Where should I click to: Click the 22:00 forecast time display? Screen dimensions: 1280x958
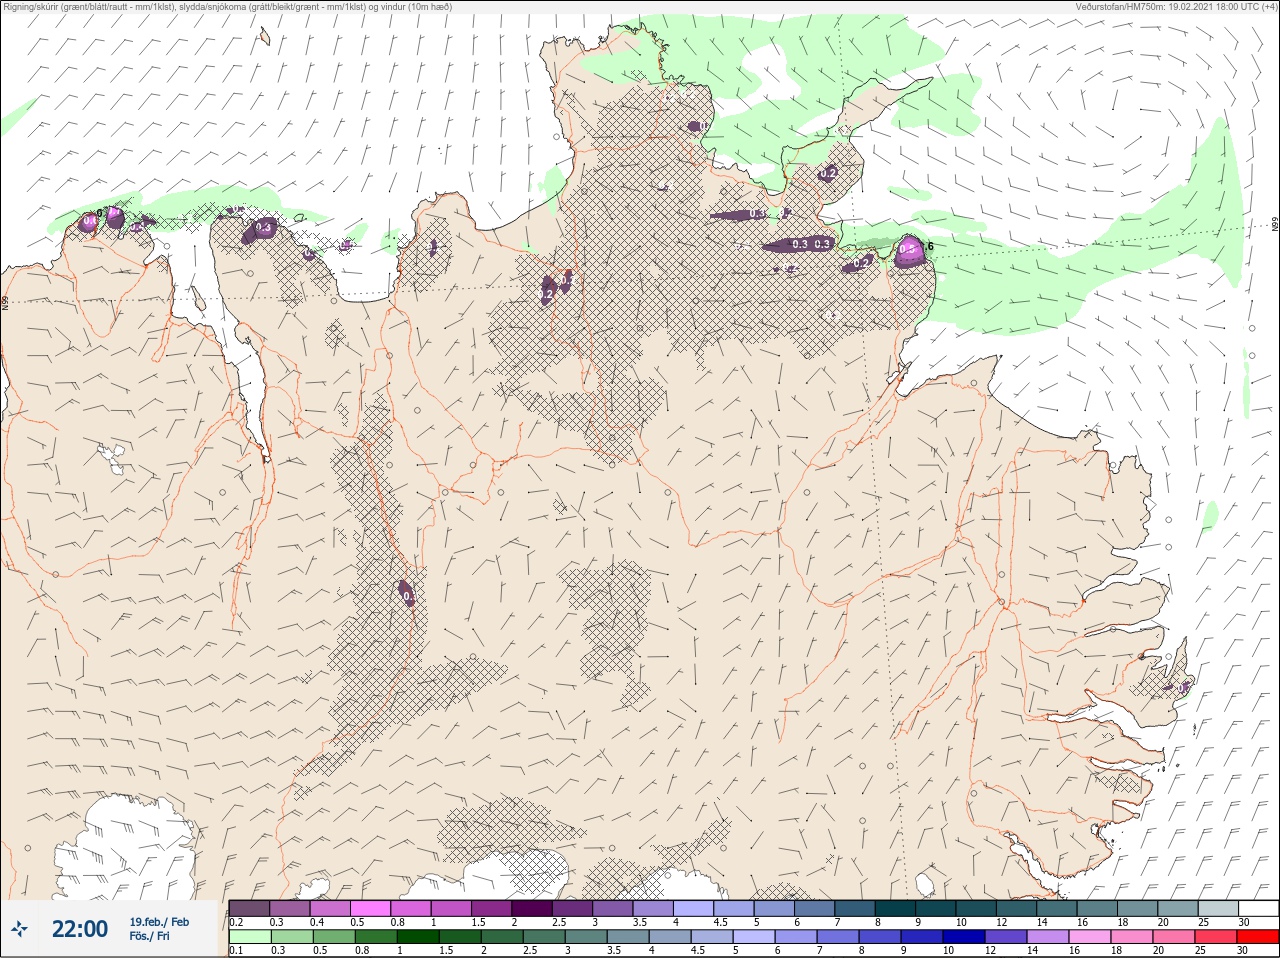click(x=80, y=929)
